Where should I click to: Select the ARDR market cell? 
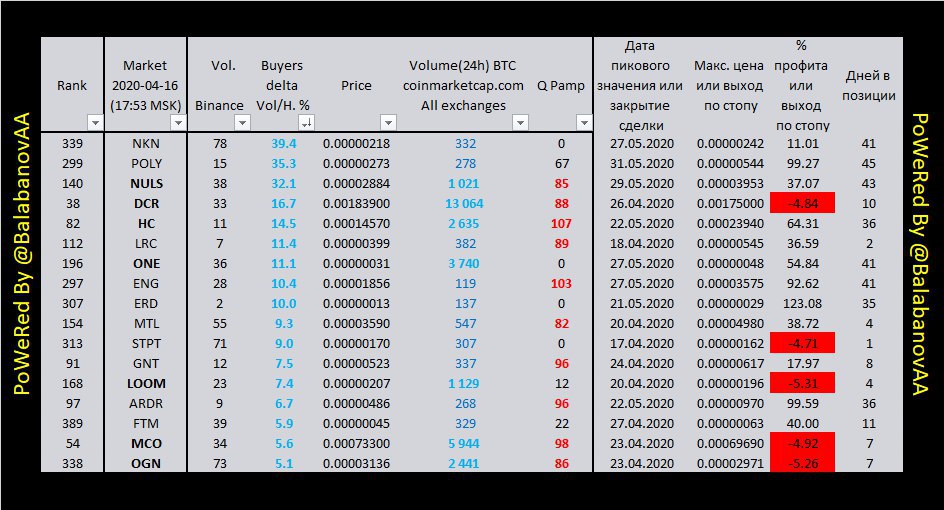pos(146,403)
